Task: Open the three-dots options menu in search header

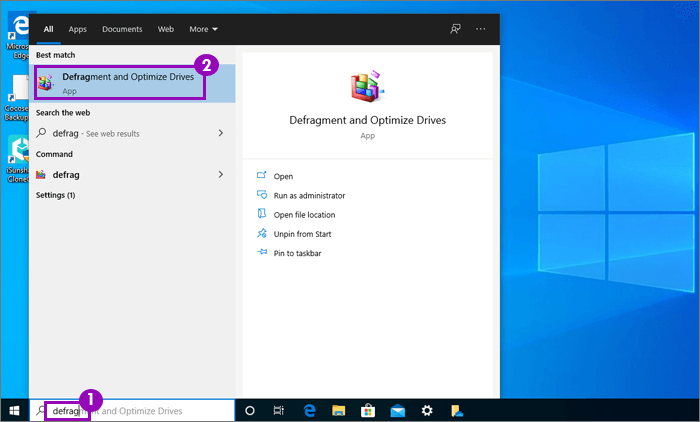Action: [x=480, y=29]
